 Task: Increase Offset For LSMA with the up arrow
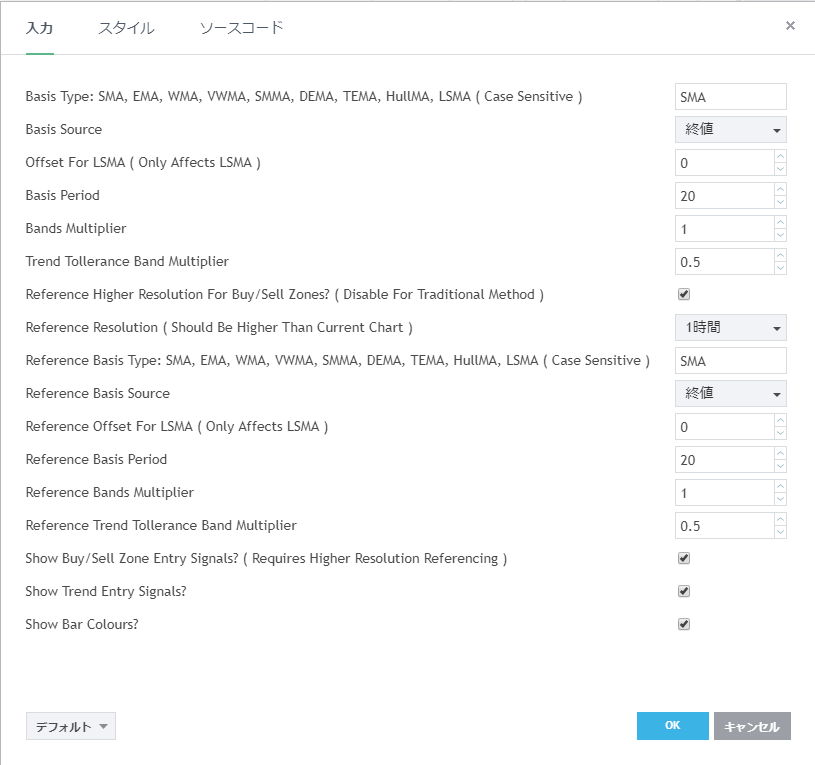pos(780,156)
